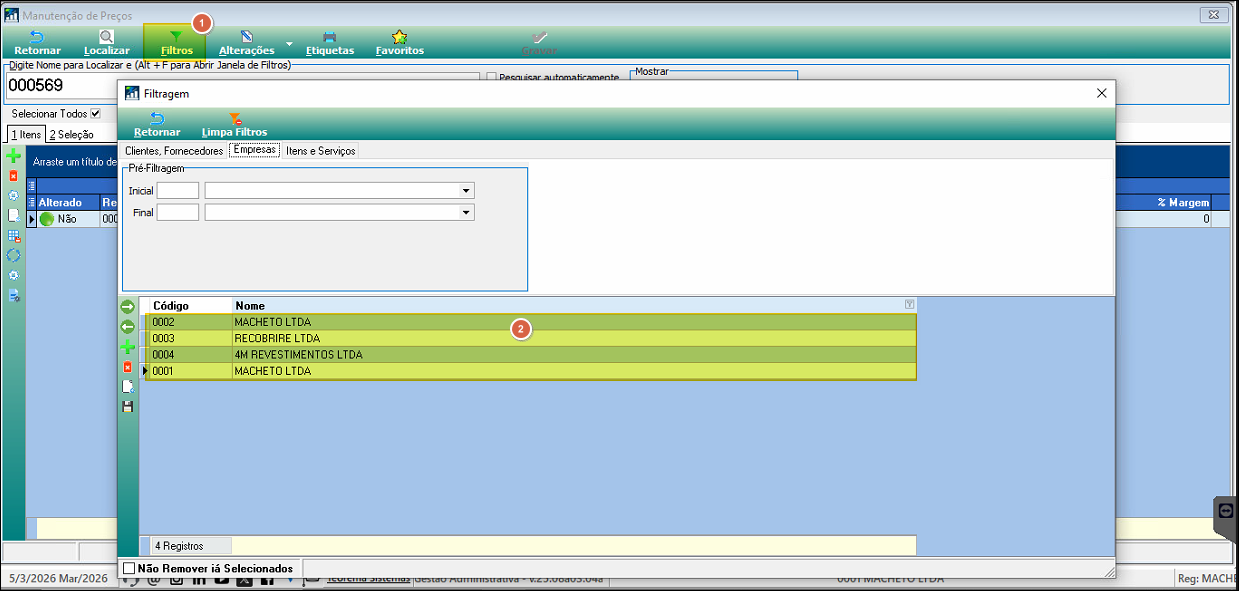This screenshot has width=1239, height=591.
Task: Click page icon in Filtragem side strip
Action: 127,386
